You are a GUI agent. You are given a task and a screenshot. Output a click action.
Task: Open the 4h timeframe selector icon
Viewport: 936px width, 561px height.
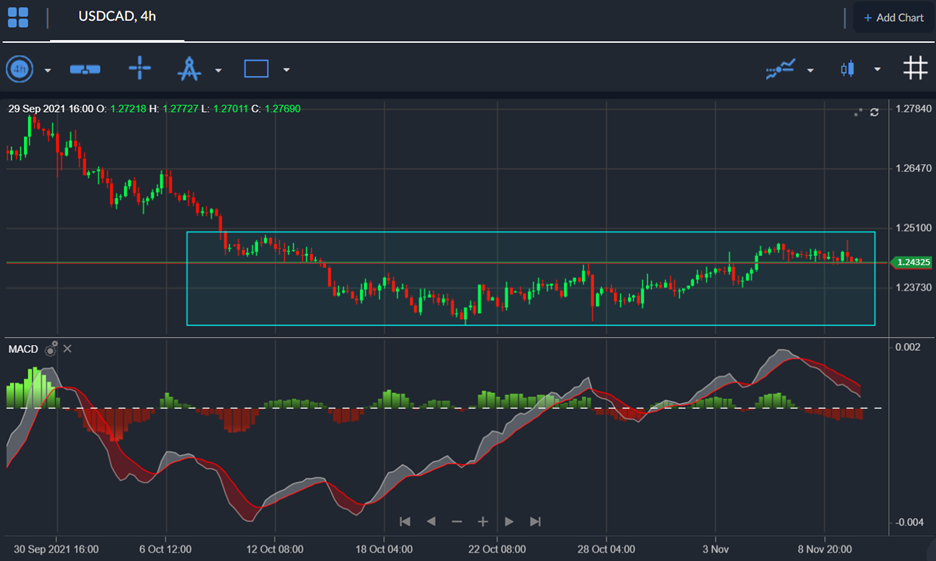[20, 69]
